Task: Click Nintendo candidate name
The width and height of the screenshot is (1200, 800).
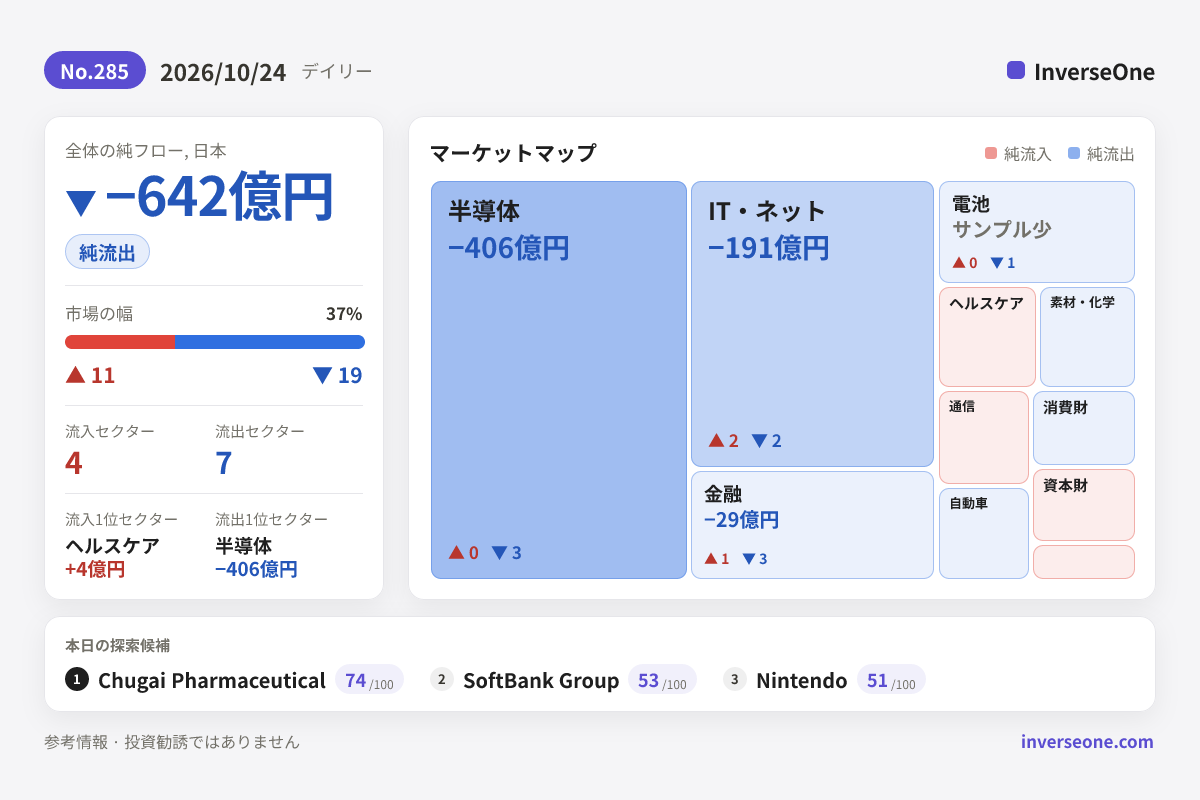Action: click(x=802, y=681)
